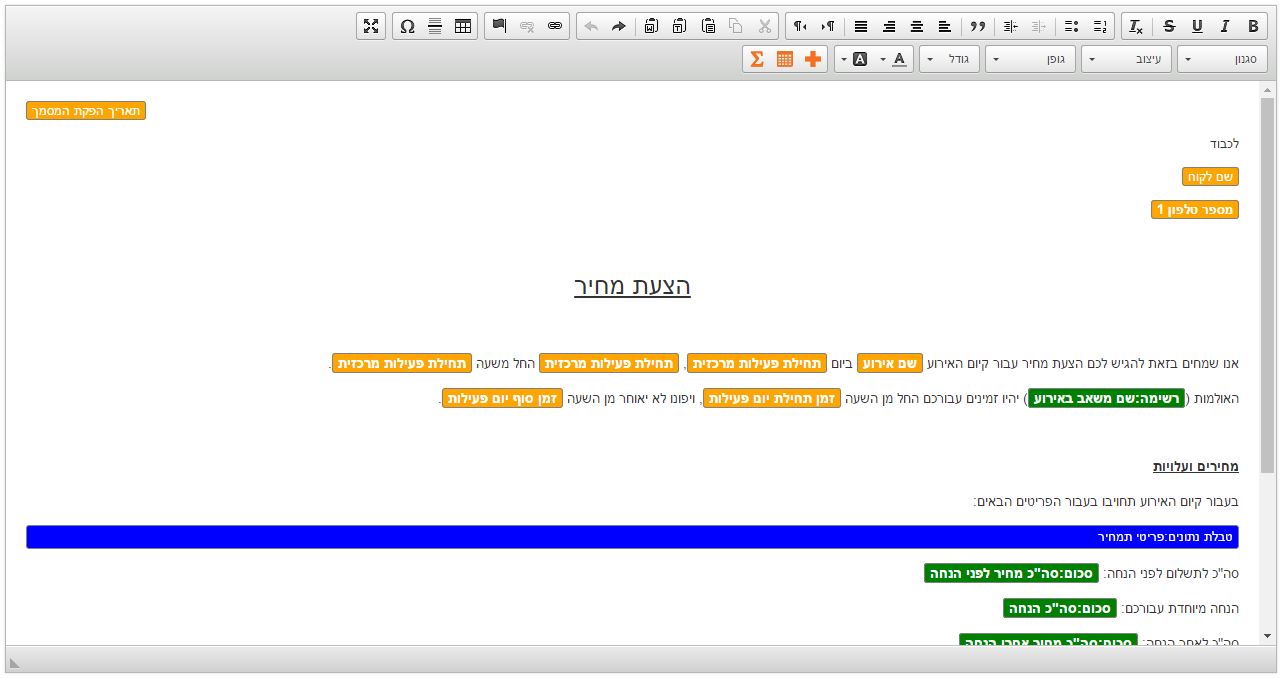The height and width of the screenshot is (678, 1284).
Task: Click the הצעת מחיר heading
Action: pos(632,286)
